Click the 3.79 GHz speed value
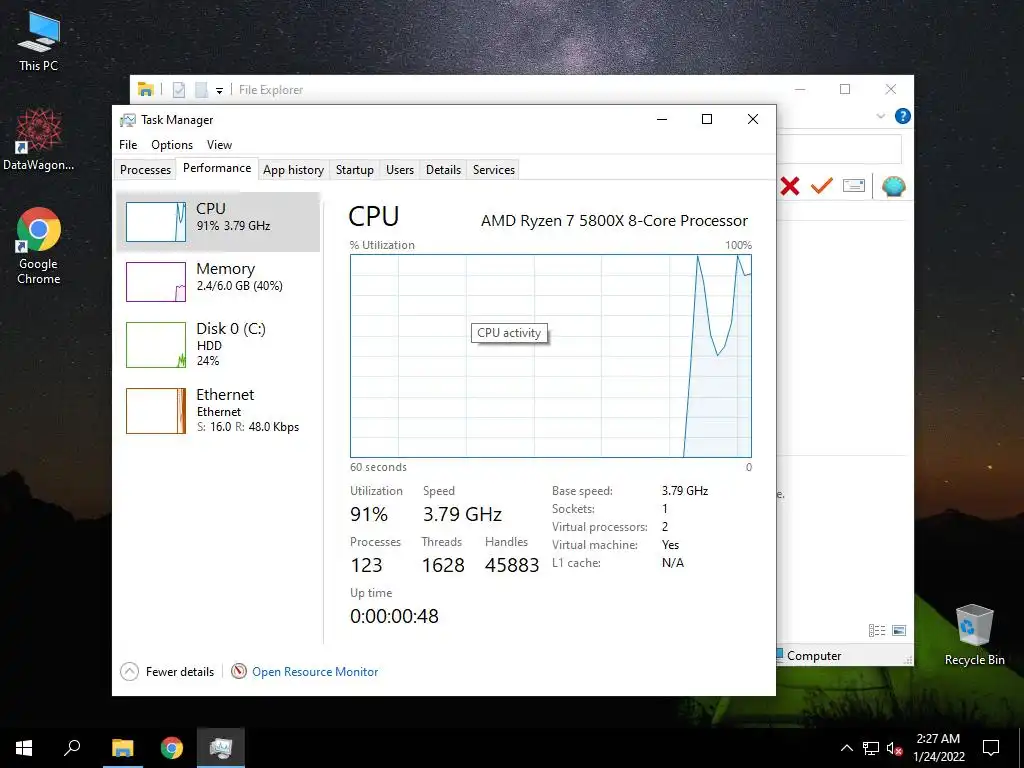Image resolution: width=1024 pixels, height=768 pixels. coord(462,514)
